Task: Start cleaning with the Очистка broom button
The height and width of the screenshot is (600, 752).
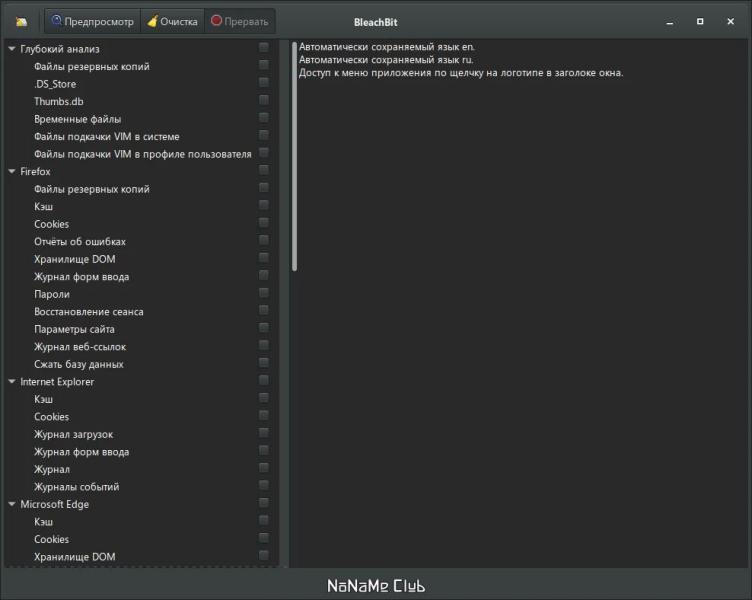Action: 173,22
